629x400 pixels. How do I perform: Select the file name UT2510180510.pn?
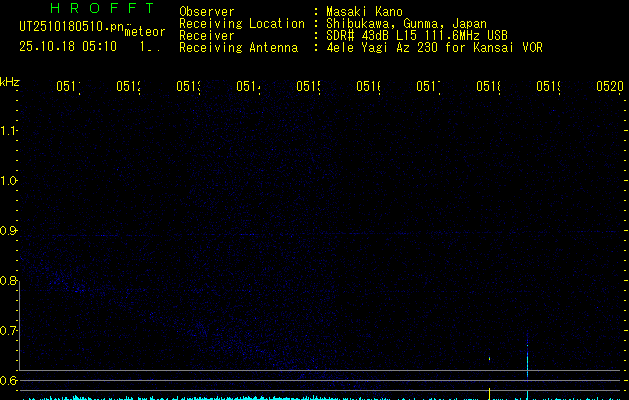tap(72, 27)
